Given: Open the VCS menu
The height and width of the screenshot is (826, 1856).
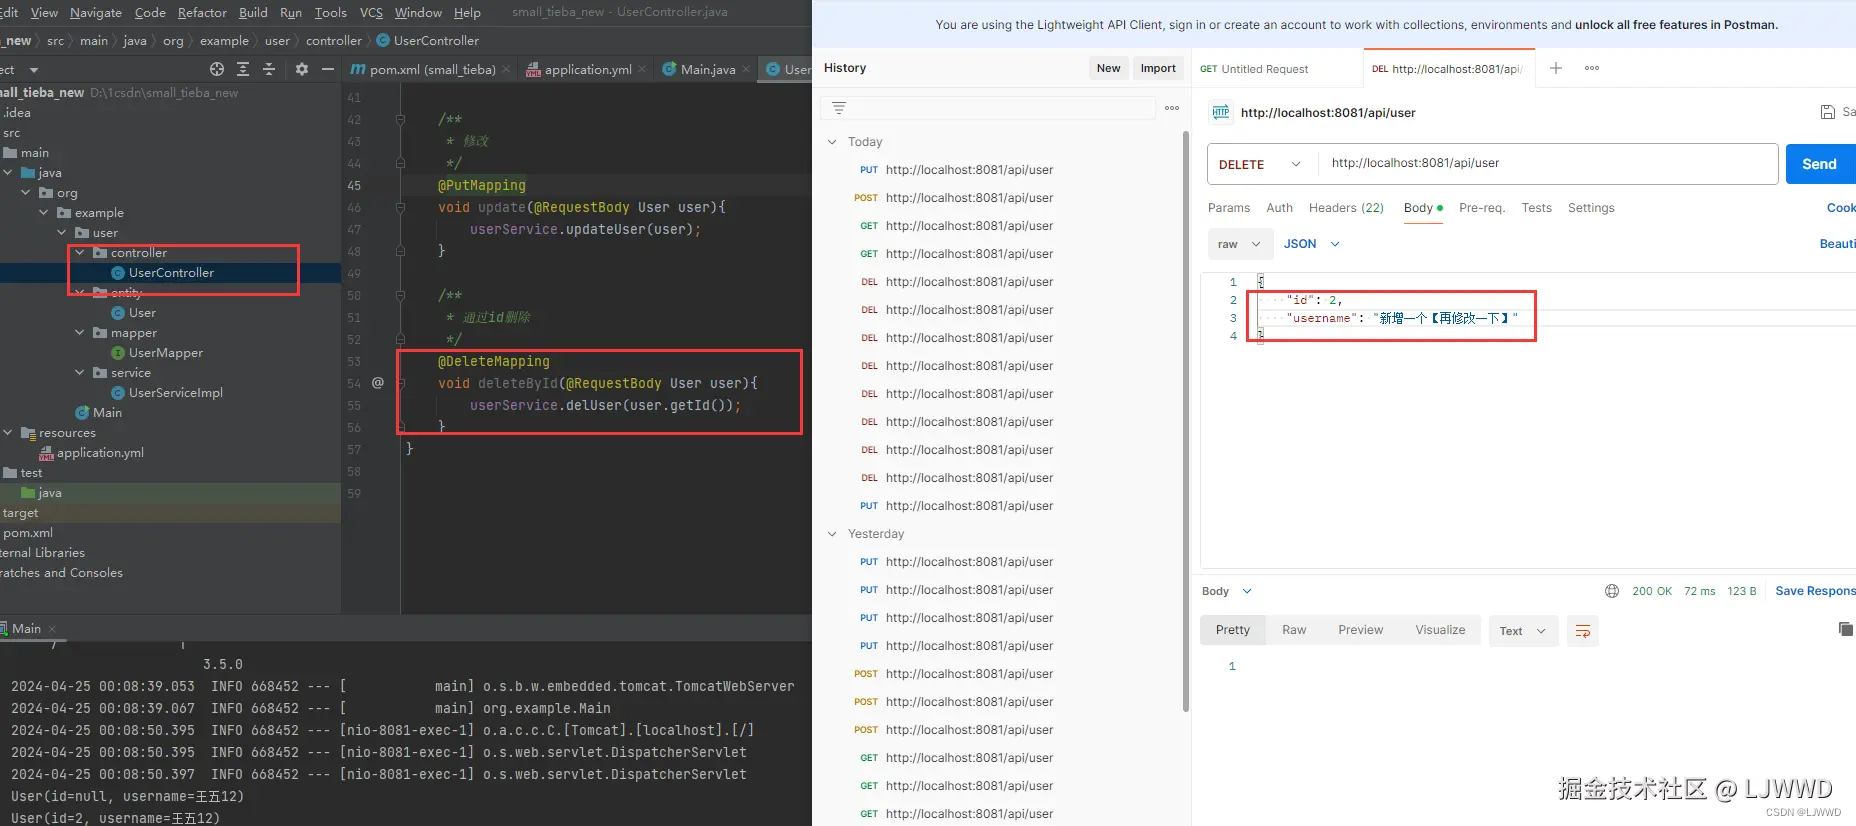Looking at the screenshot, I should coord(371,13).
